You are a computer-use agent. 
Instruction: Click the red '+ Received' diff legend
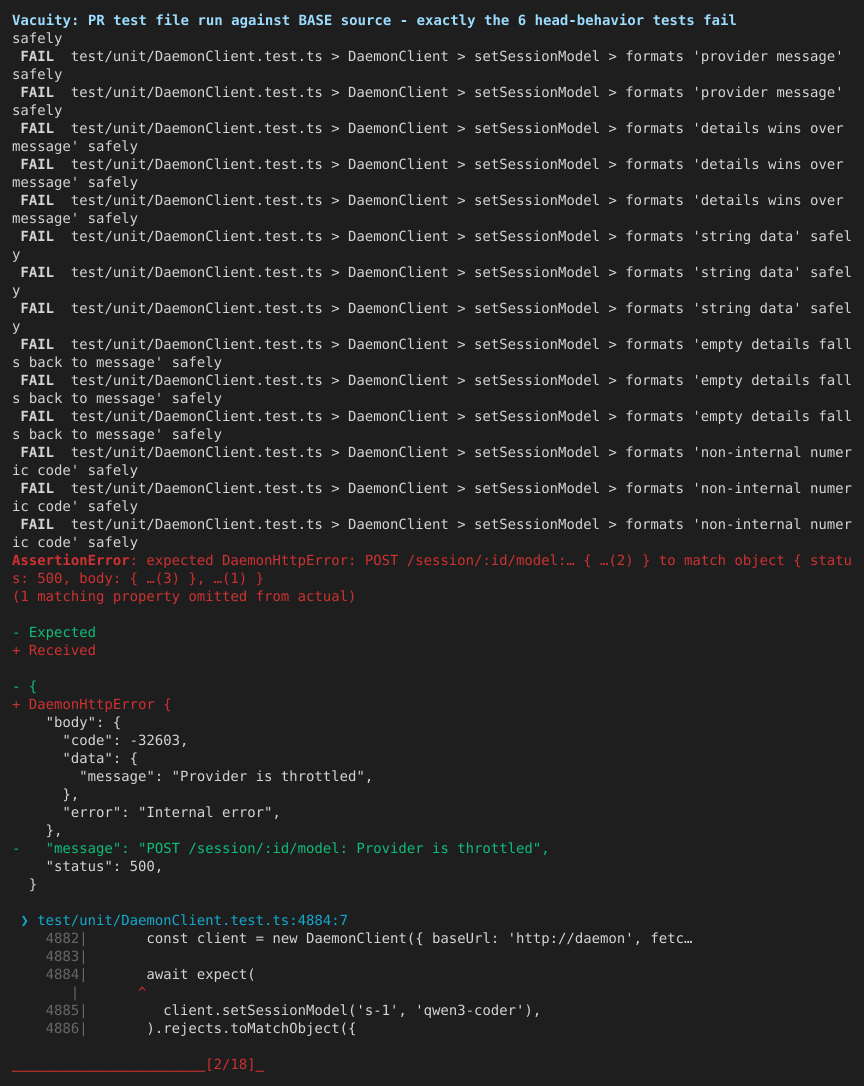click(x=54, y=650)
